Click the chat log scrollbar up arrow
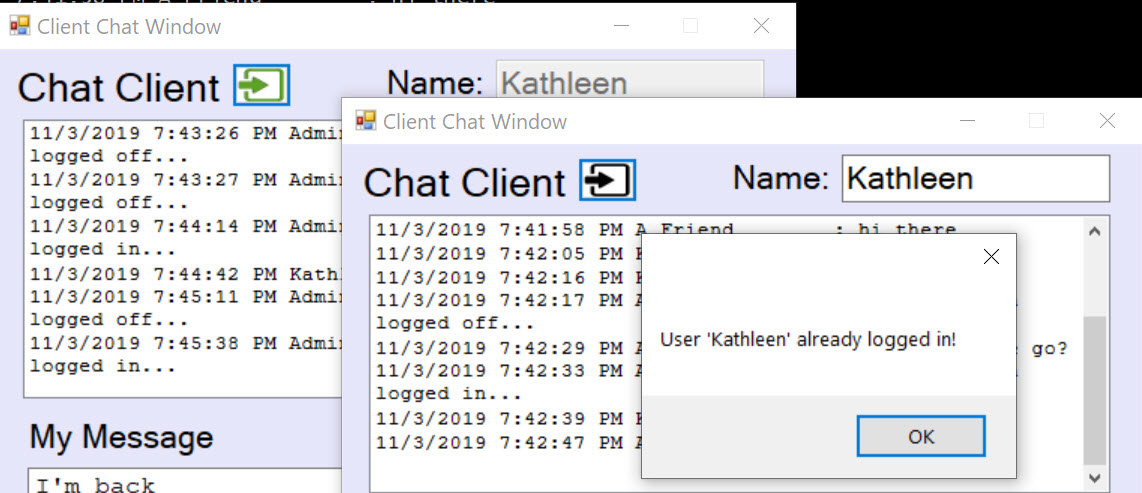Image resolution: width=1142 pixels, height=493 pixels. (x=1095, y=232)
